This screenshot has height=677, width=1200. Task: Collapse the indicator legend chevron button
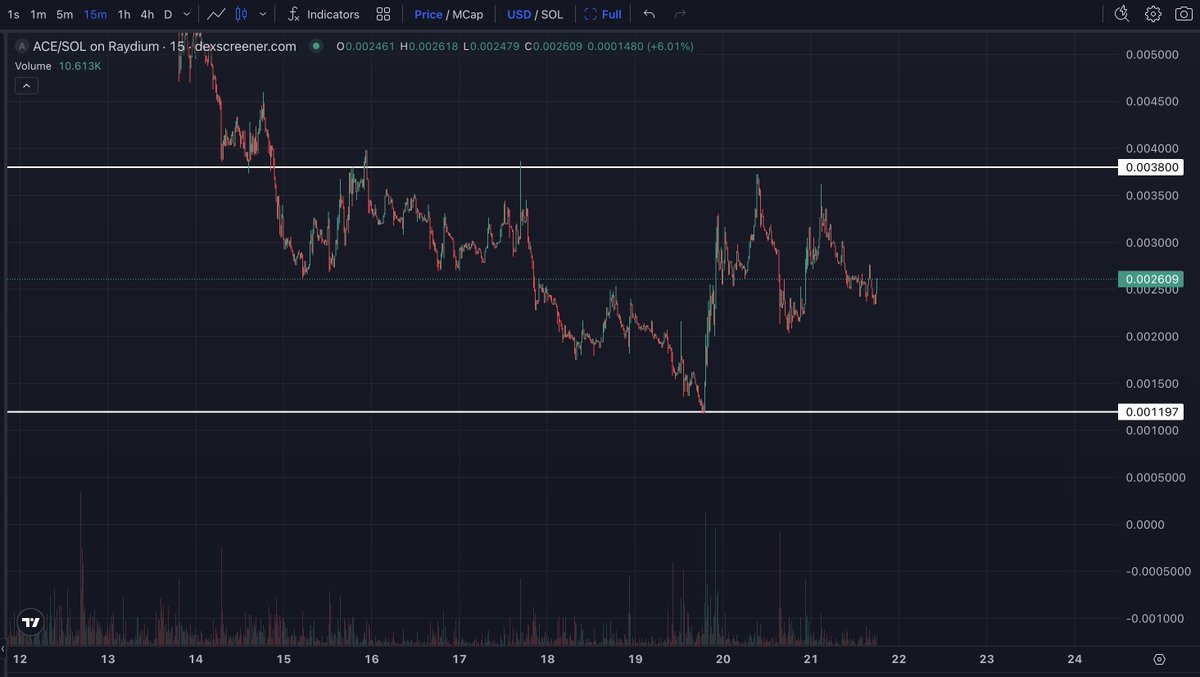point(27,86)
